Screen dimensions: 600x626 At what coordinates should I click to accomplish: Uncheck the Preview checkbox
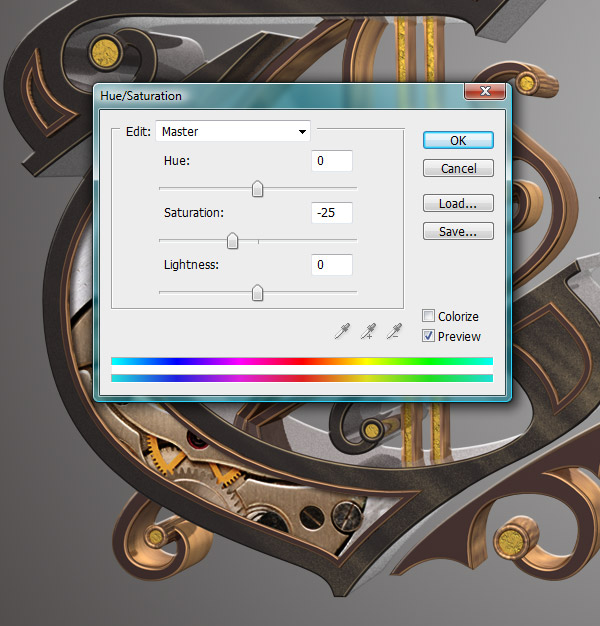click(x=428, y=336)
